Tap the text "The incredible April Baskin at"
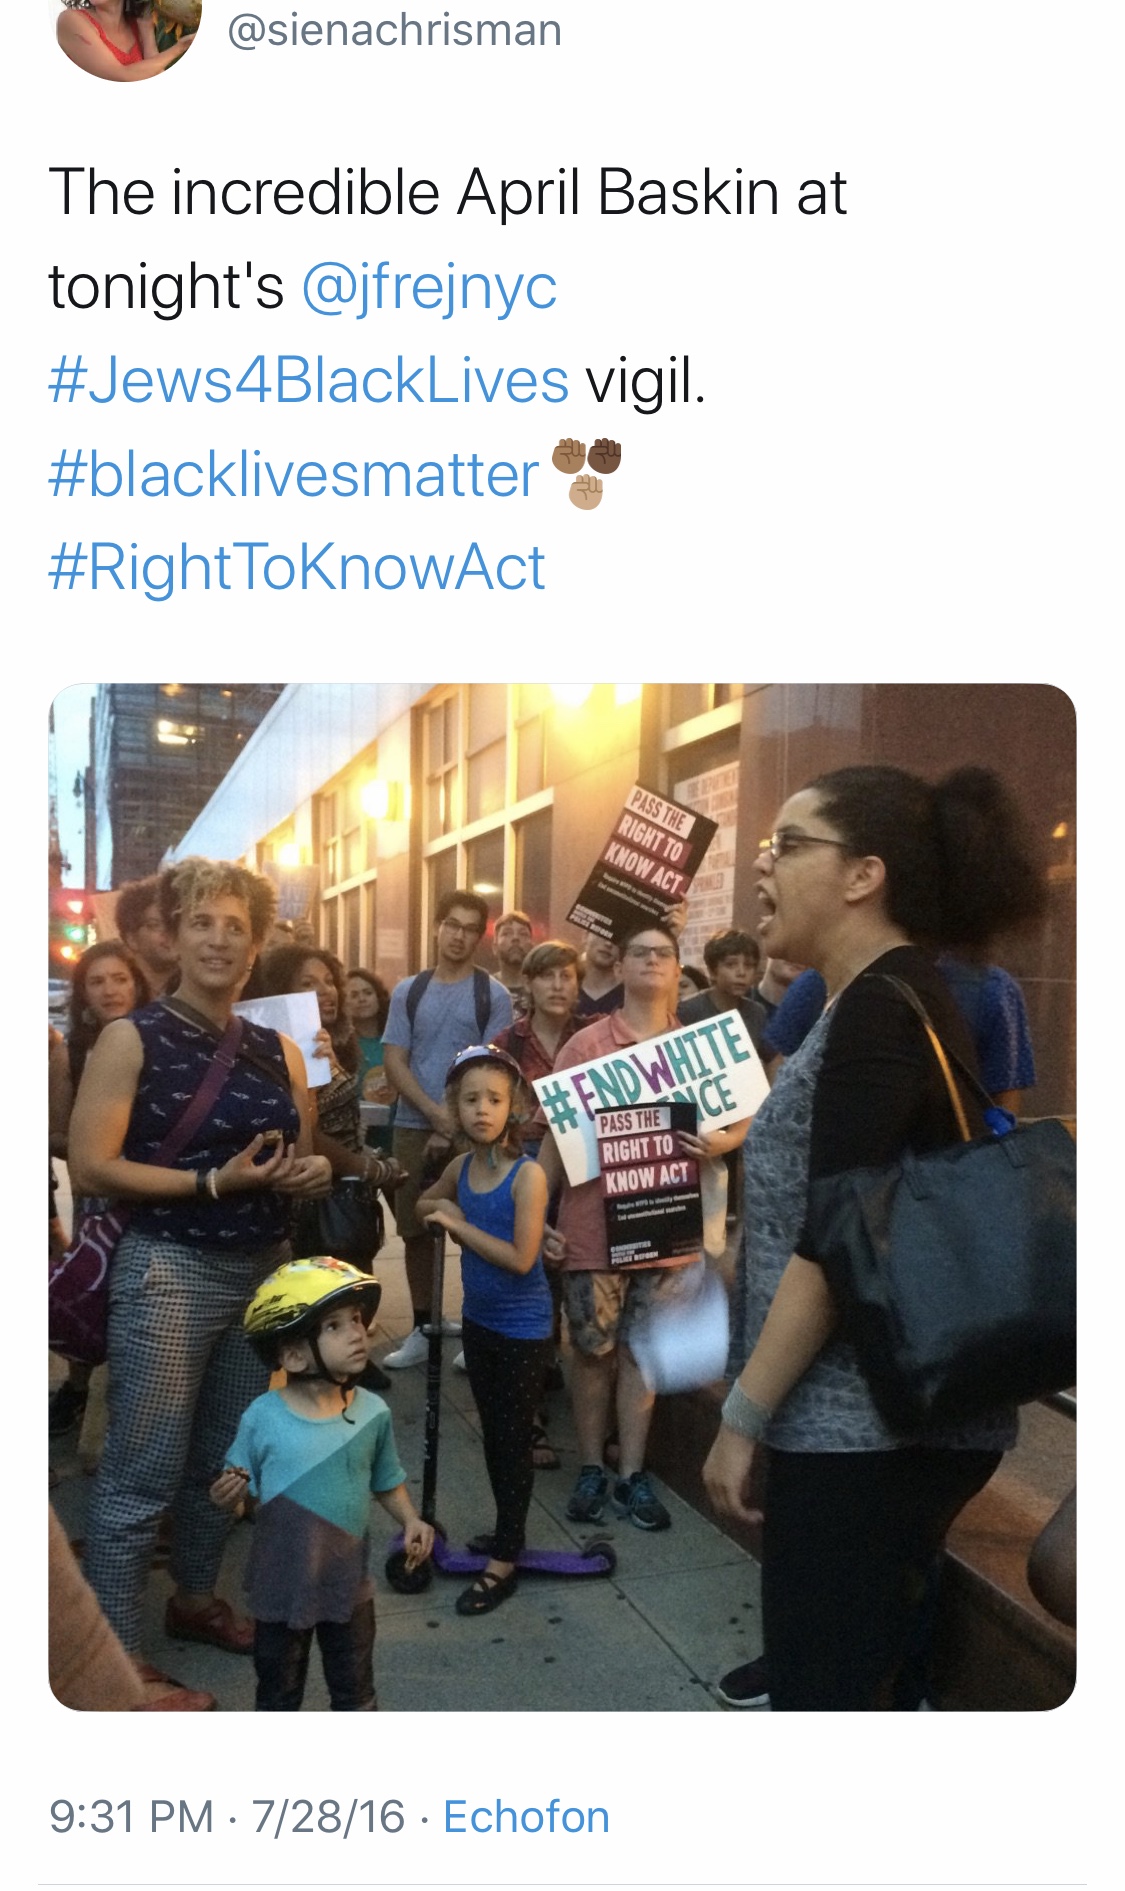Screen dimensions: 1125x1891 [x=448, y=192]
